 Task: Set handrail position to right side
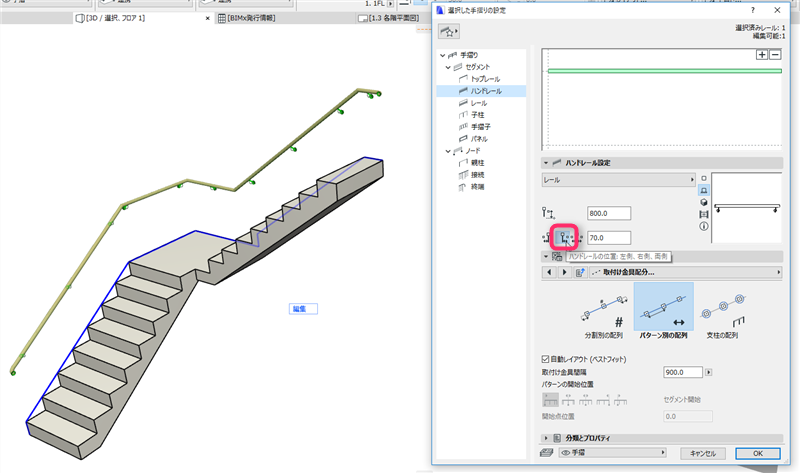(563, 238)
